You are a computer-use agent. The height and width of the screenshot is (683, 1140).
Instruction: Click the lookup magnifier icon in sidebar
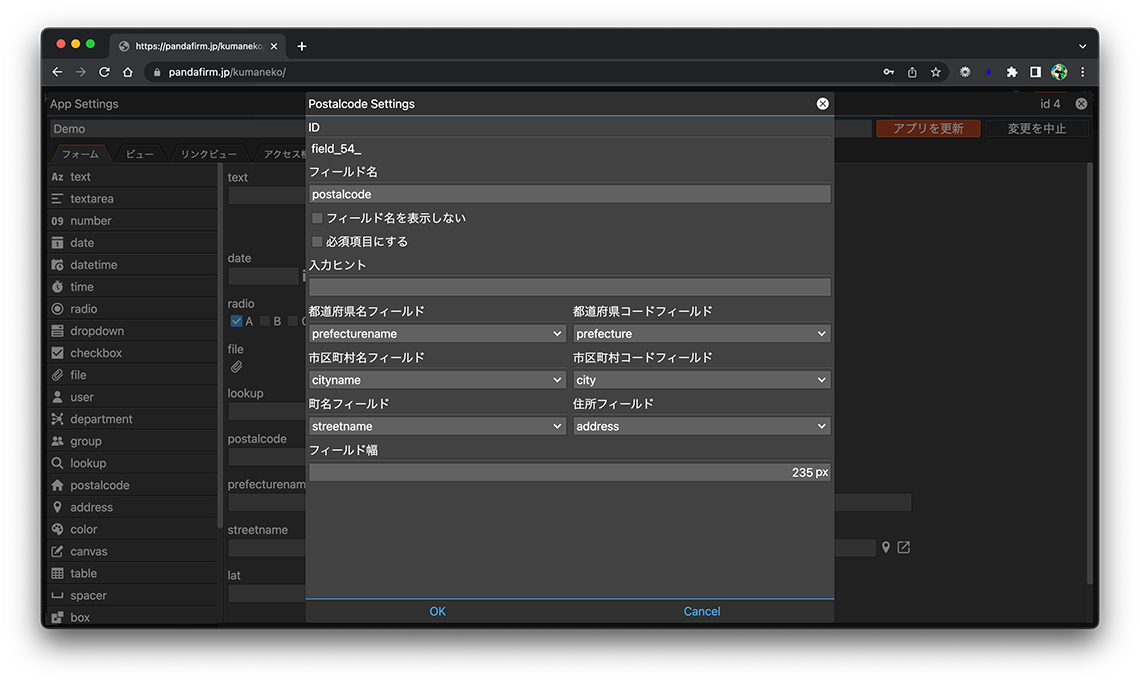coord(58,463)
